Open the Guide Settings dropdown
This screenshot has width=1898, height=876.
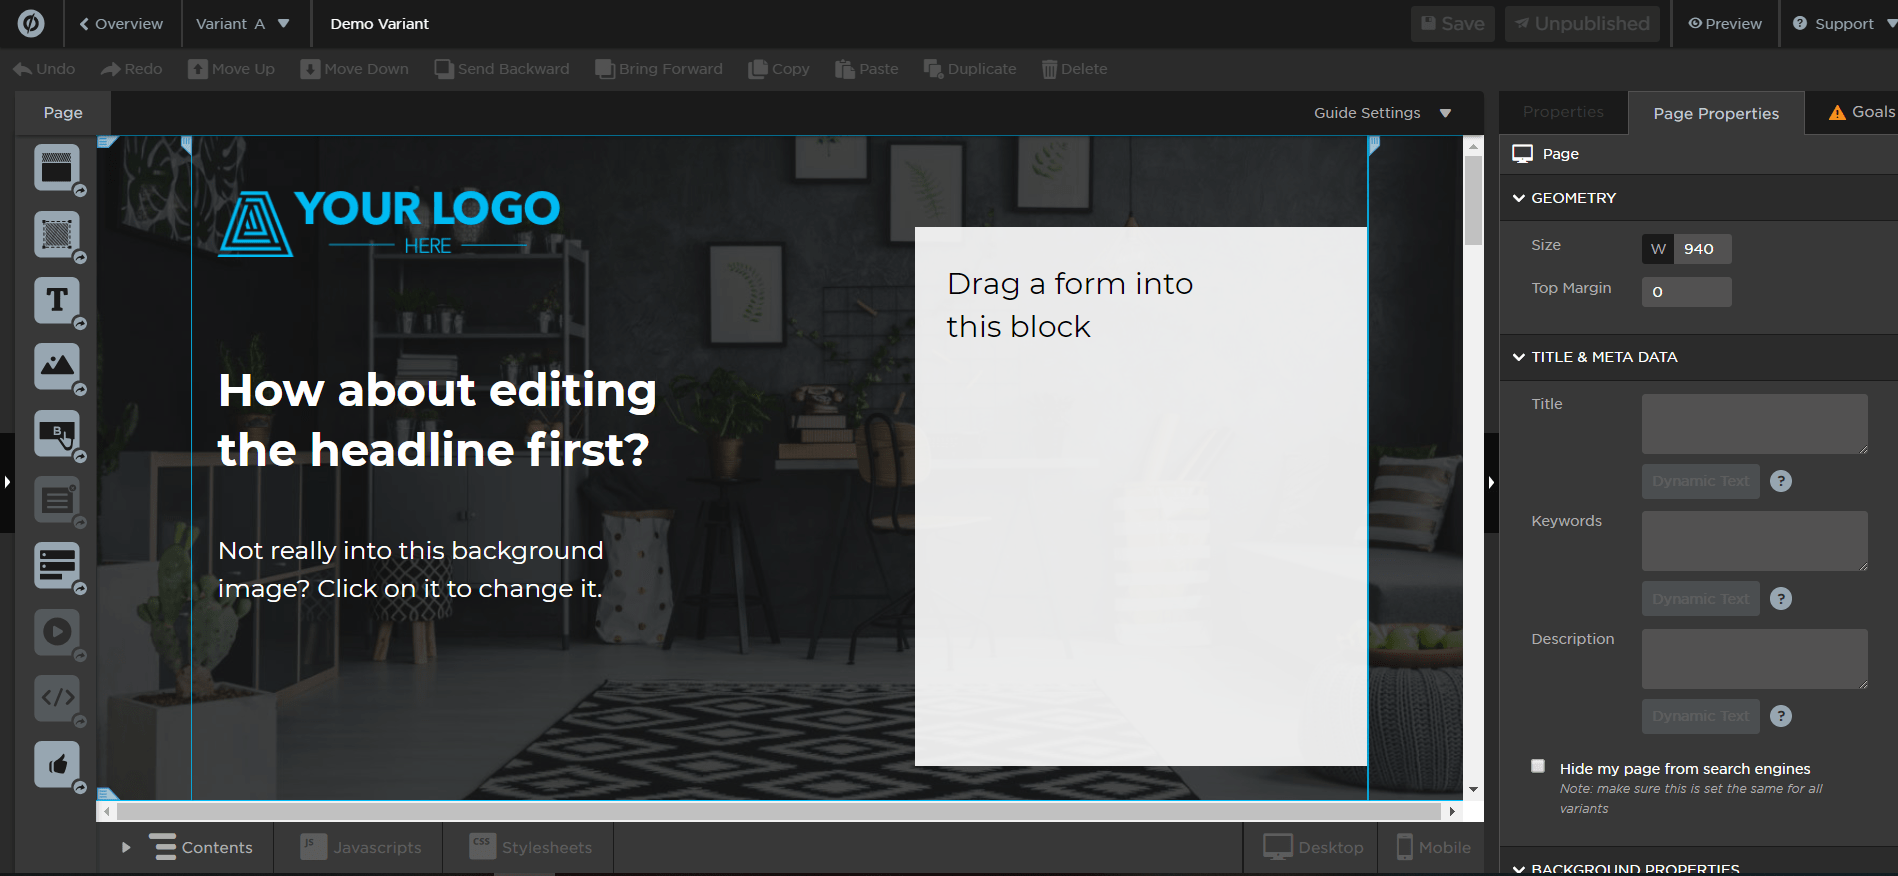tap(1382, 113)
